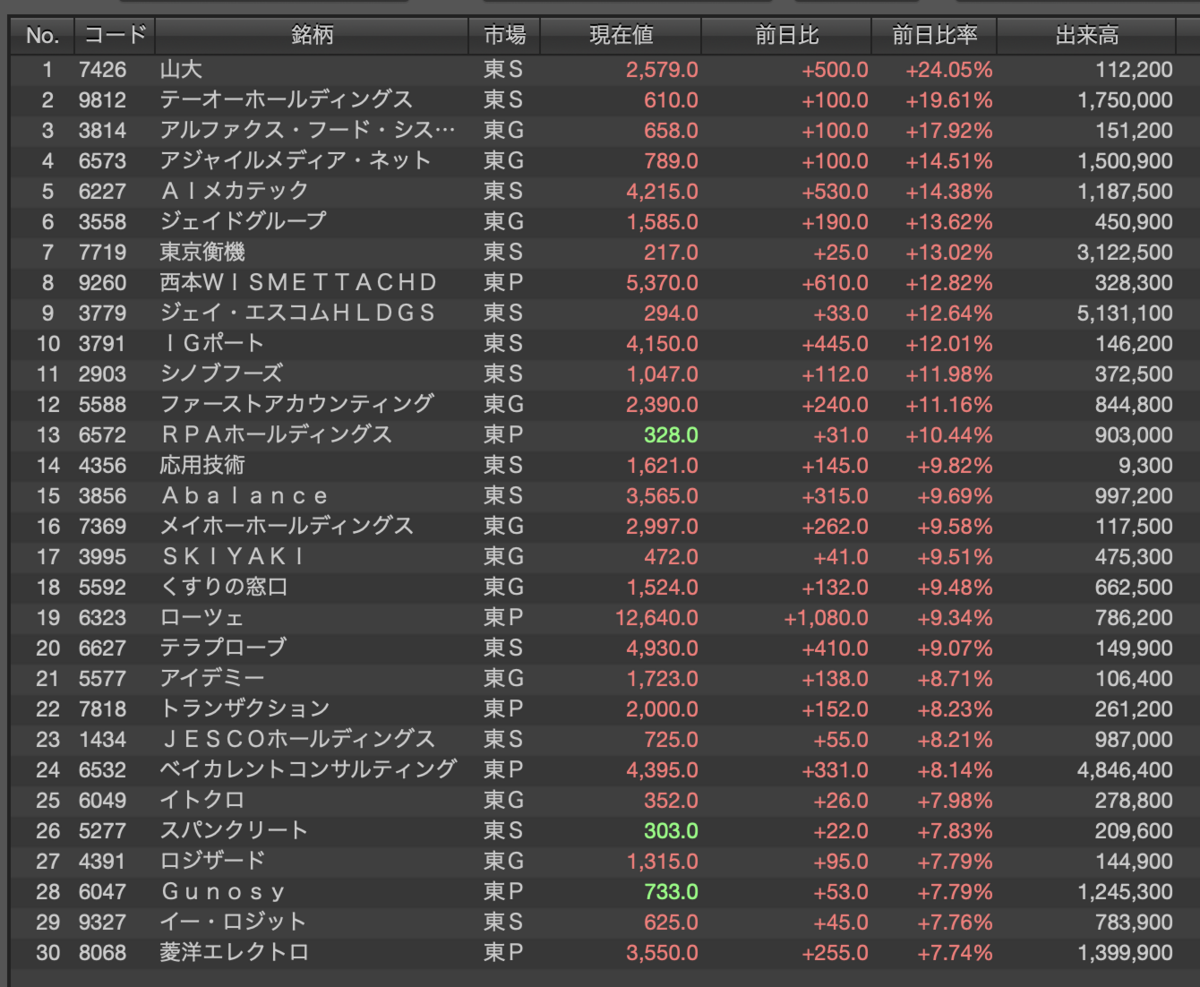Screen dimensions: 1200x987
Task: Click the percent change +24.05%
Action: [x=949, y=70]
